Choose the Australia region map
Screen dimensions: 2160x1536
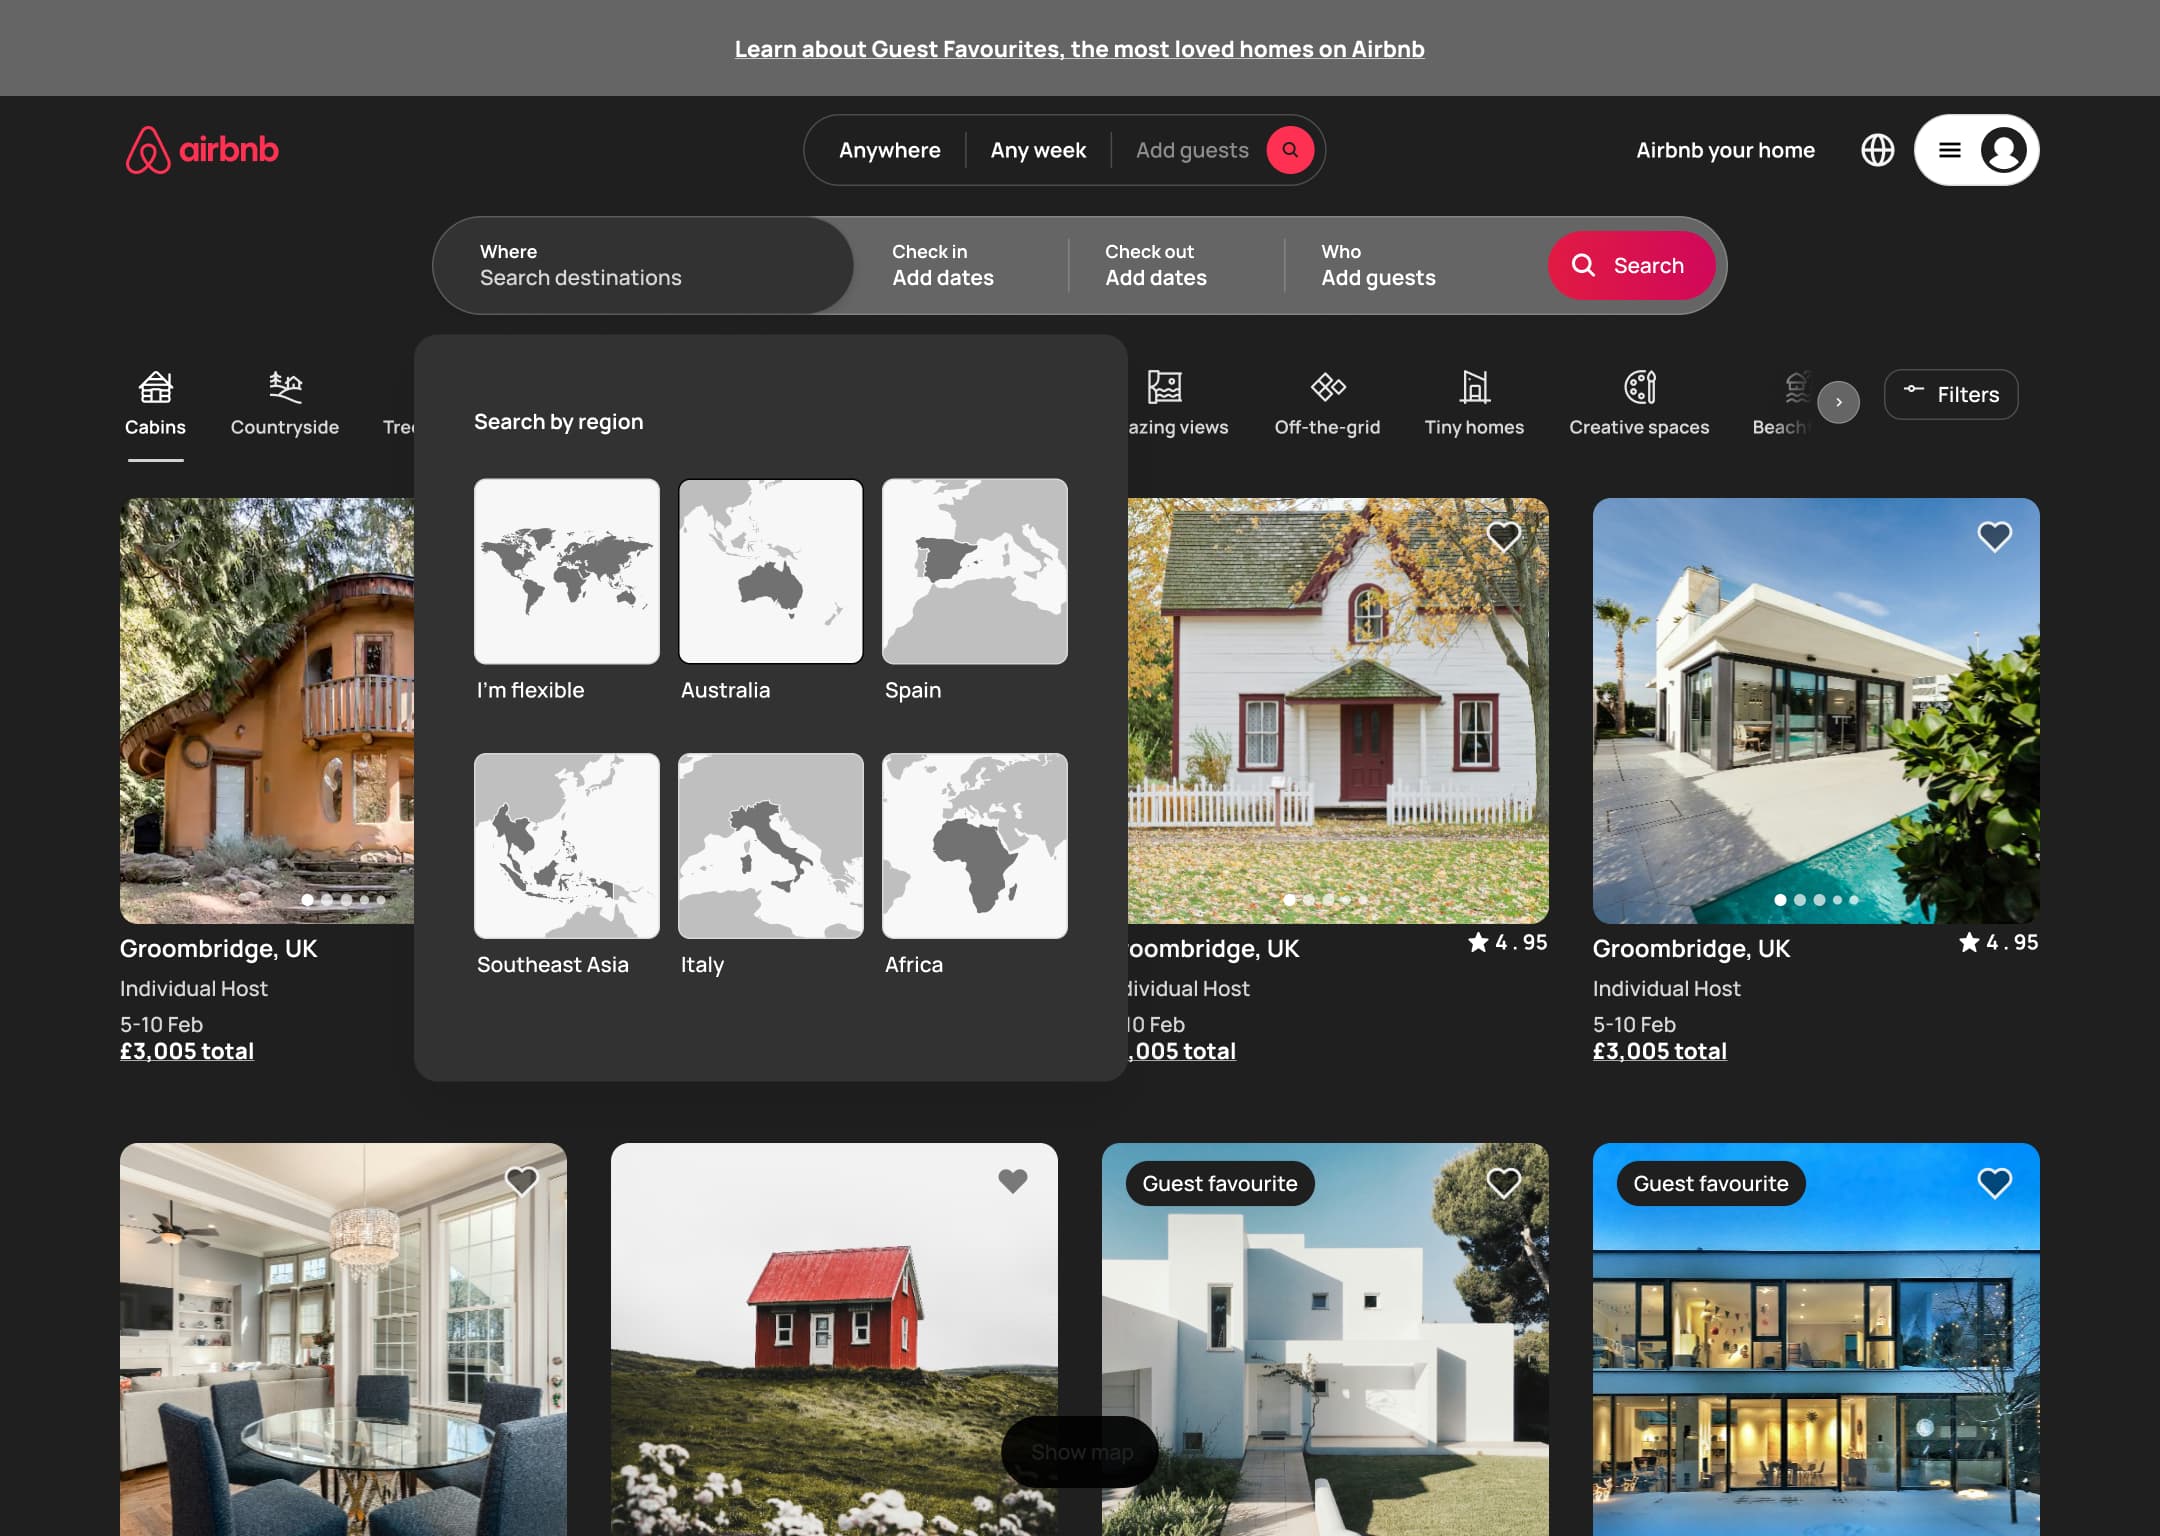(771, 571)
